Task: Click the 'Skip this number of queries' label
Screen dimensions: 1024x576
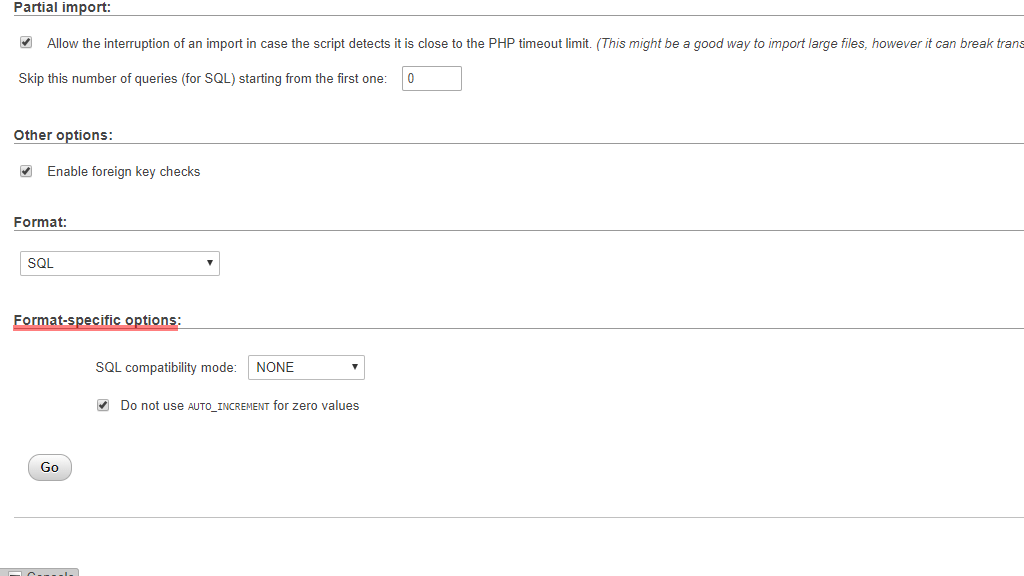Action: (203, 79)
